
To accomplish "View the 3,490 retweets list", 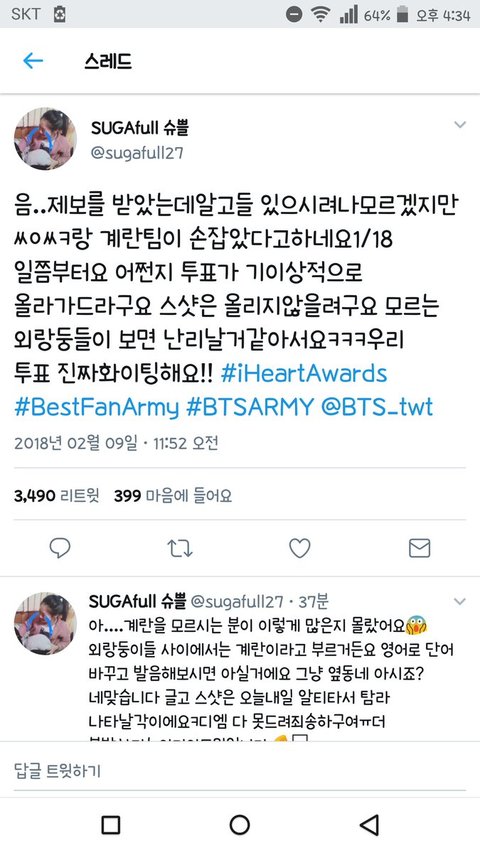I will (57, 496).
